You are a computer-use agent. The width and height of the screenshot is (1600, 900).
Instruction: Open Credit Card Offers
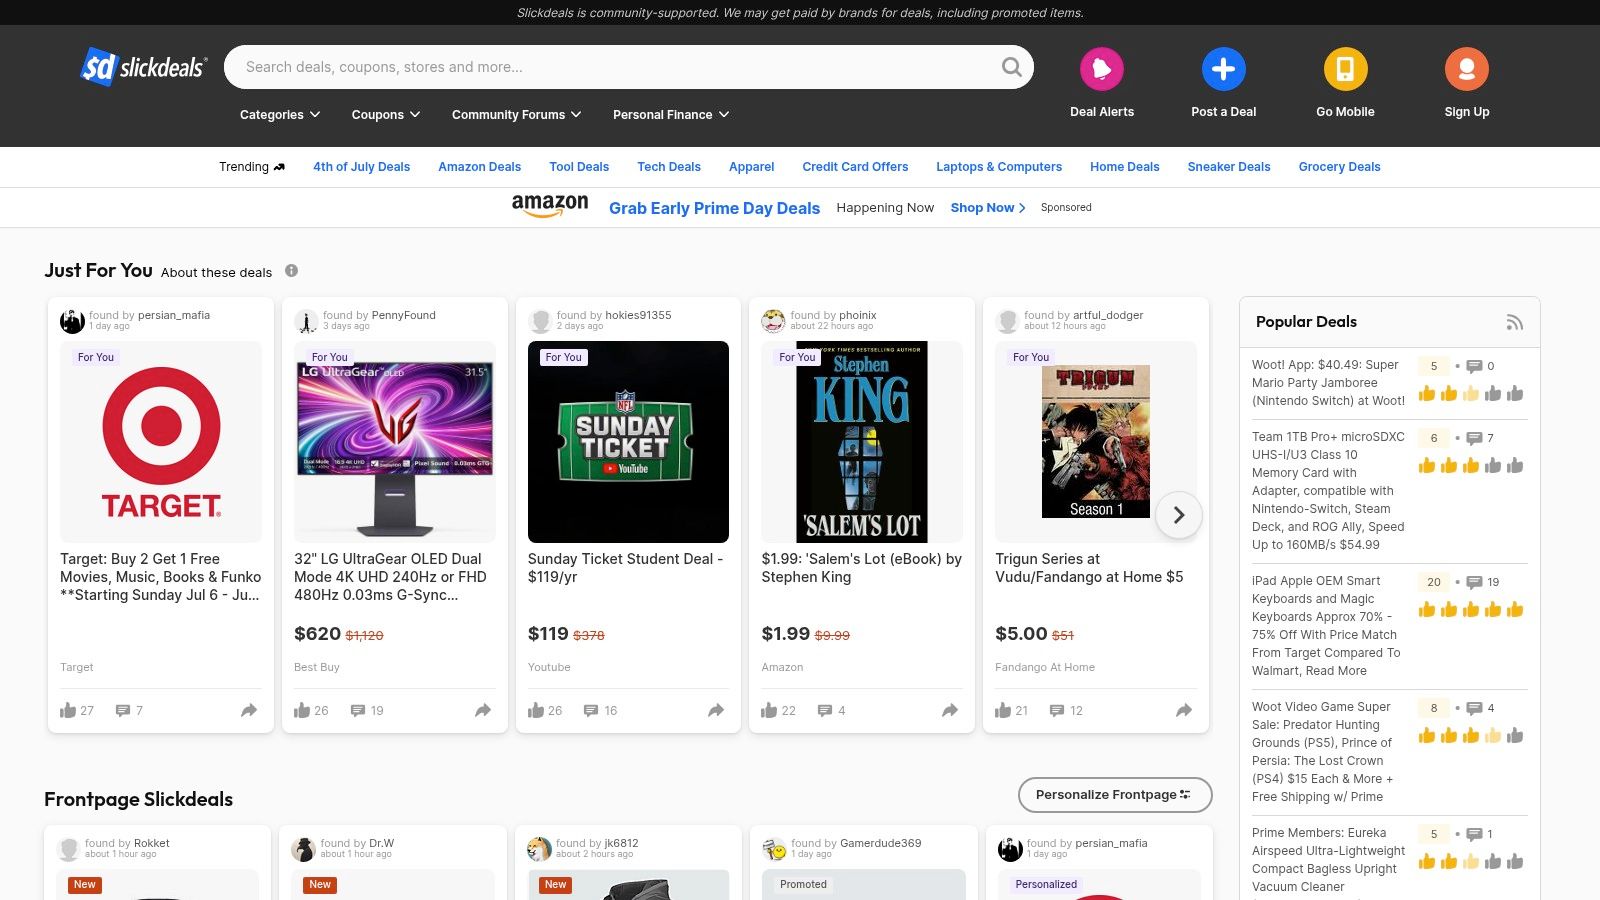856,167
